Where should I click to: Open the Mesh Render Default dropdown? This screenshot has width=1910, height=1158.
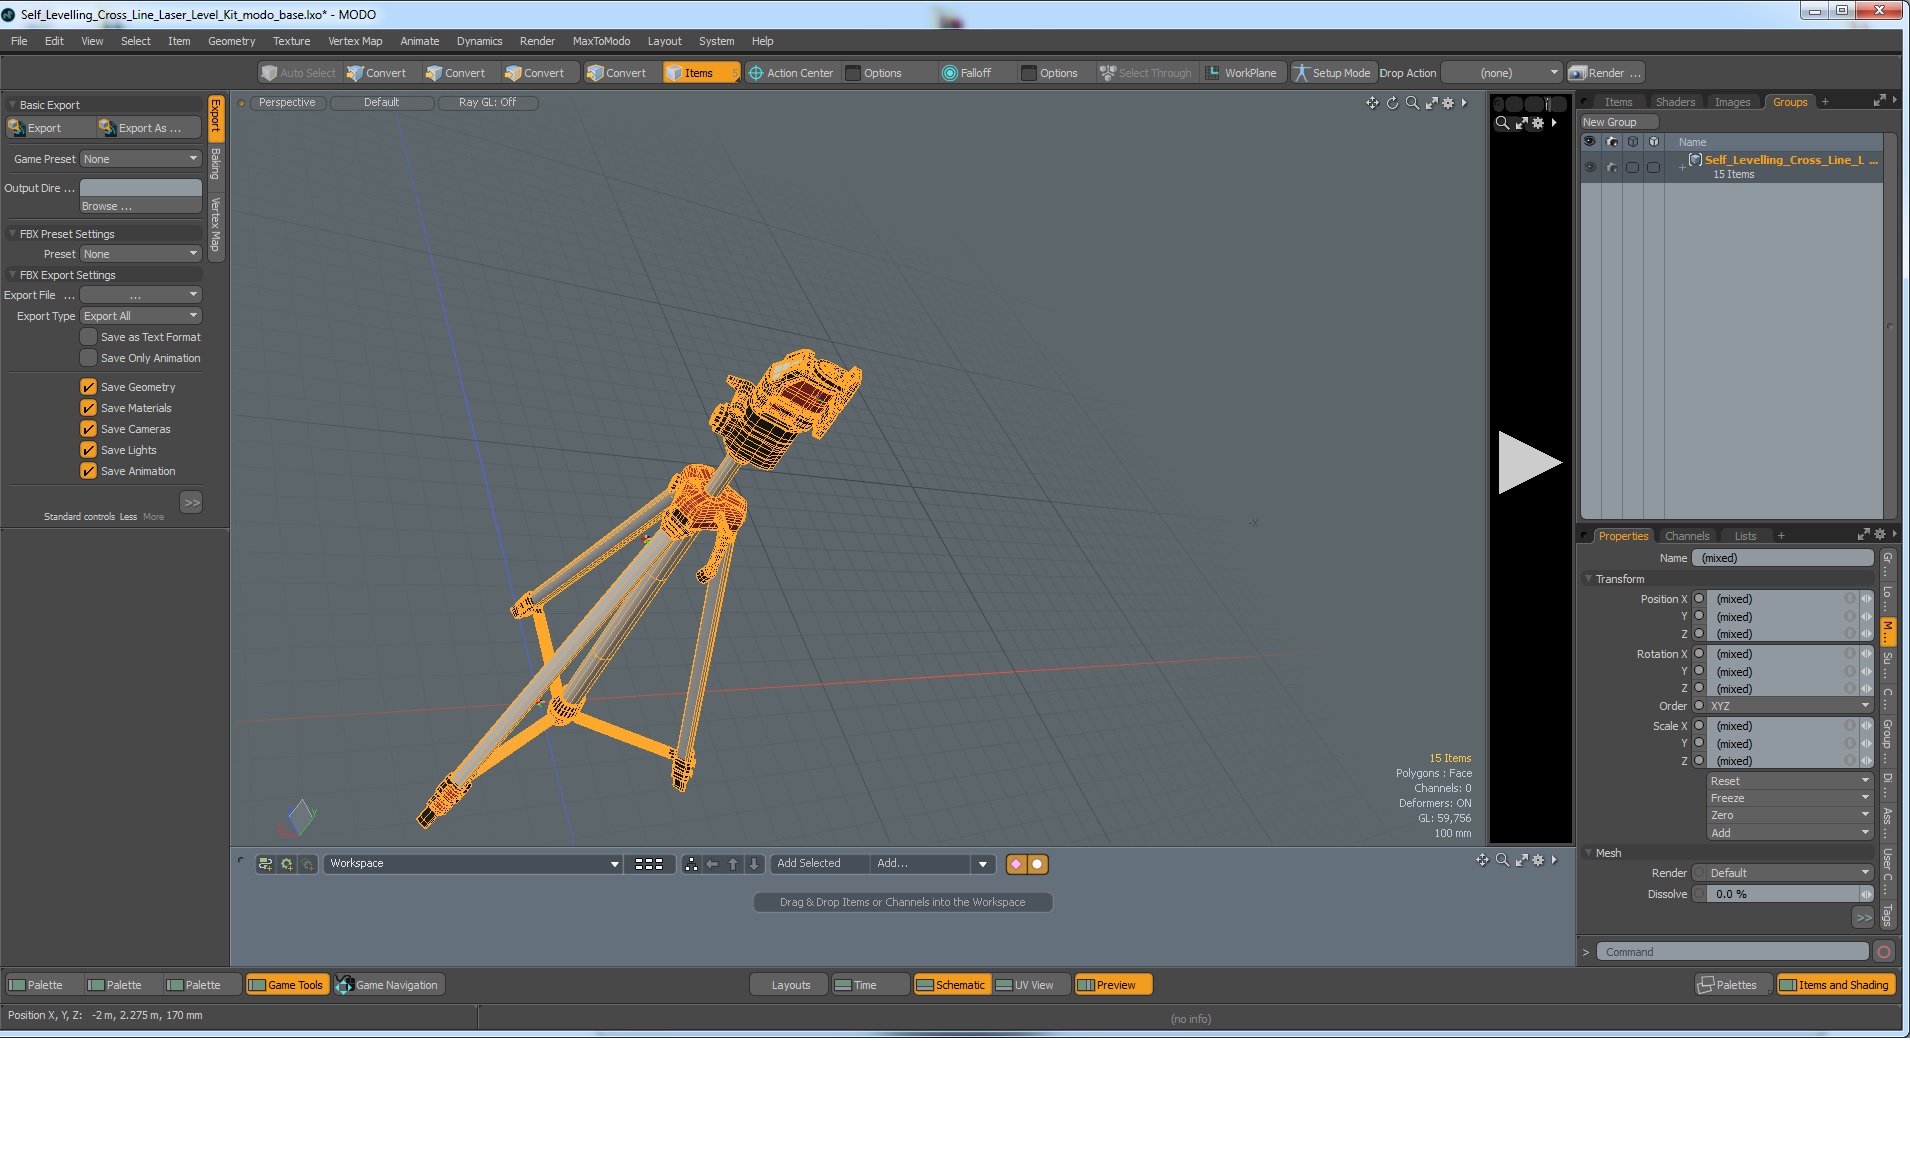tap(1790, 873)
